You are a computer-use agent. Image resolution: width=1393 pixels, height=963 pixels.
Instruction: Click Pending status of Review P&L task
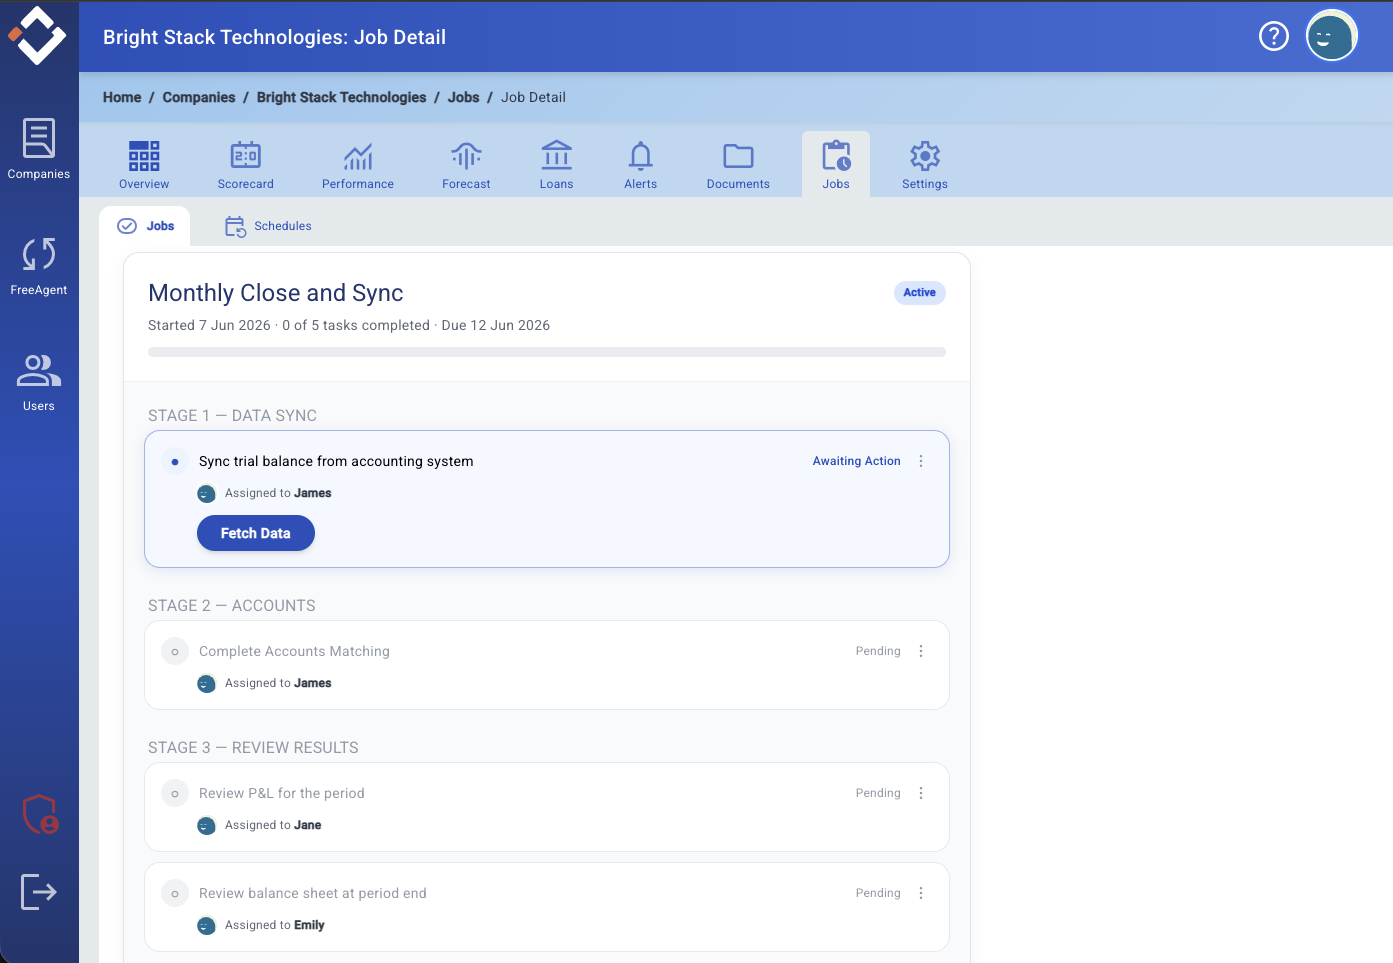878,793
